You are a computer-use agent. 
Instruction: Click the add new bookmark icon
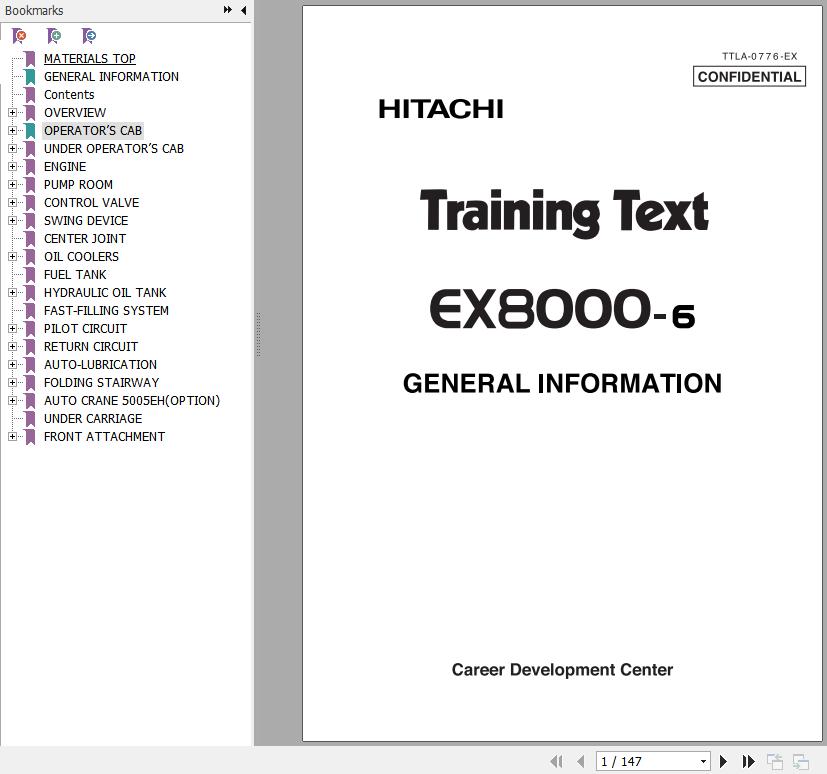pyautogui.click(x=54, y=36)
